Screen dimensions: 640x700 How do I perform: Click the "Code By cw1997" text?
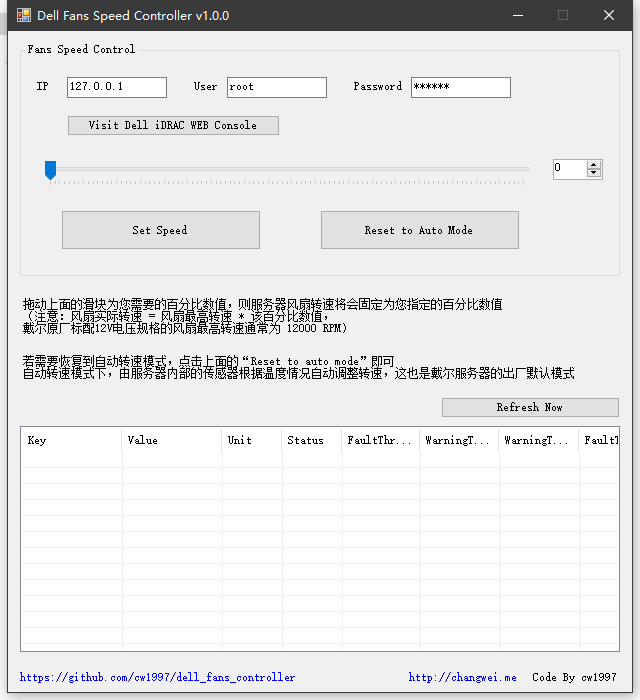(574, 677)
